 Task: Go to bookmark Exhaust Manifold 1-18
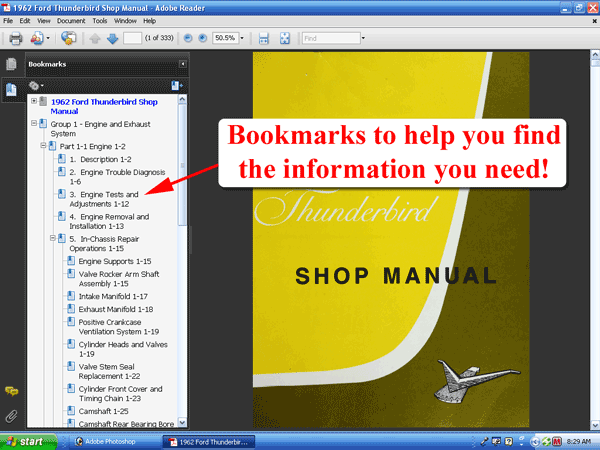[116, 309]
